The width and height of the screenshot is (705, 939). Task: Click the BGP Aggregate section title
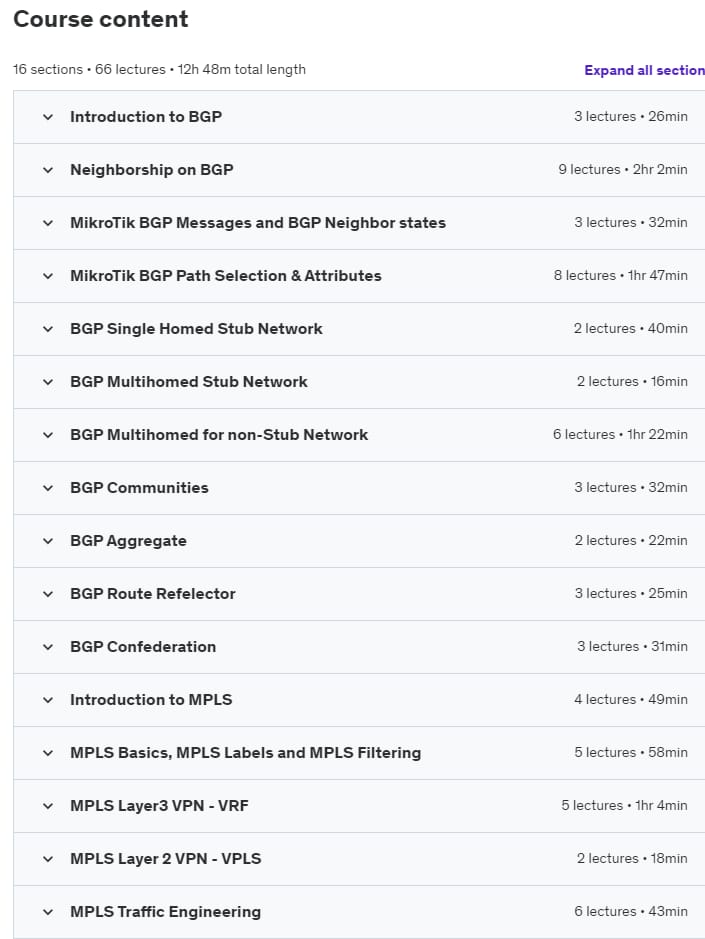(128, 541)
